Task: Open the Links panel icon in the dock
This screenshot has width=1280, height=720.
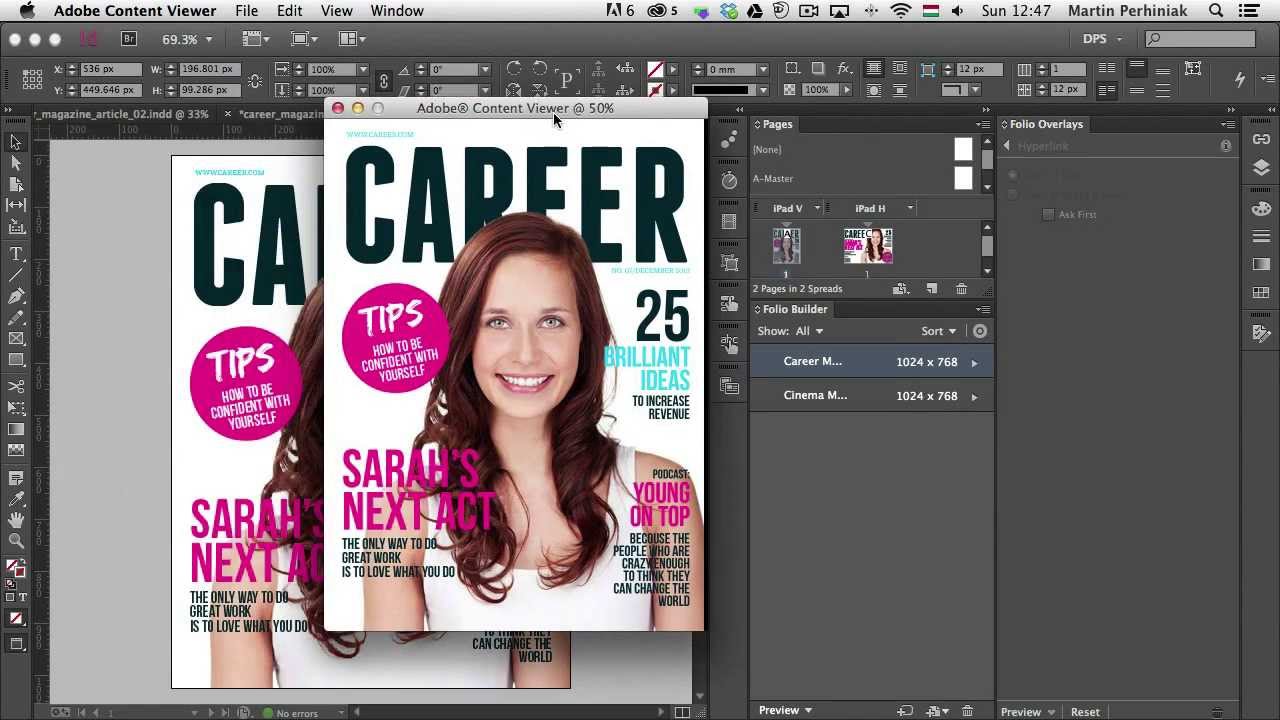Action: click(x=1261, y=139)
